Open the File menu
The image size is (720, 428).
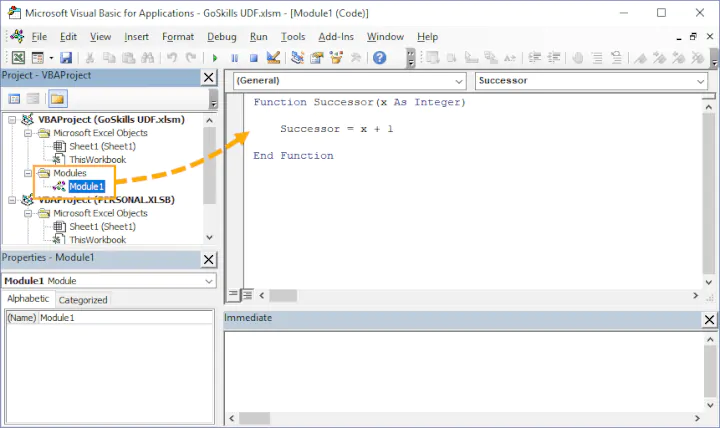tap(39, 37)
